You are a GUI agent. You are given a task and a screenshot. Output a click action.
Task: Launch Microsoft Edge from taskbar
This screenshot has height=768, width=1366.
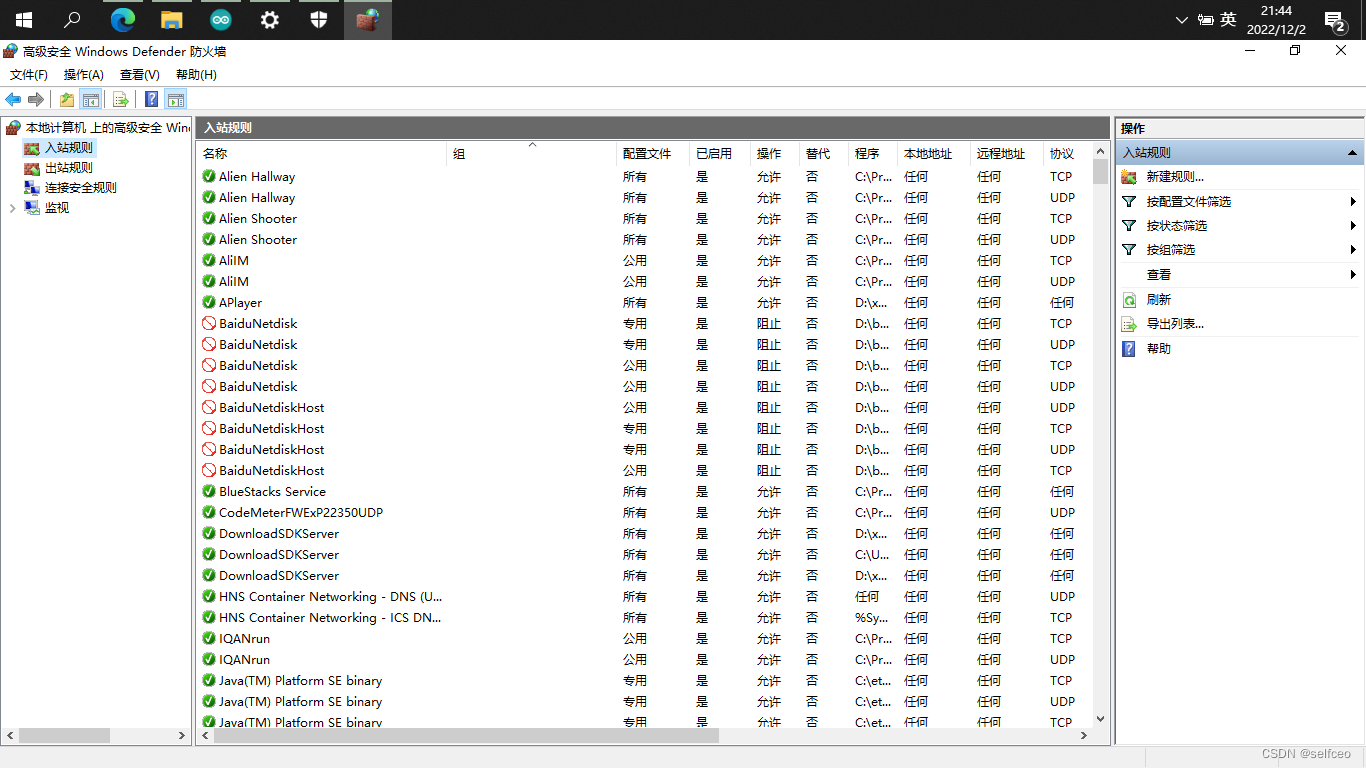[x=122, y=19]
